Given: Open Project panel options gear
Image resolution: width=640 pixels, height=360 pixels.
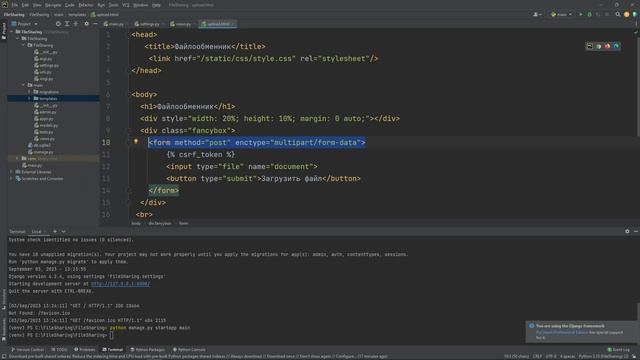Looking at the screenshot, I should [86, 24].
